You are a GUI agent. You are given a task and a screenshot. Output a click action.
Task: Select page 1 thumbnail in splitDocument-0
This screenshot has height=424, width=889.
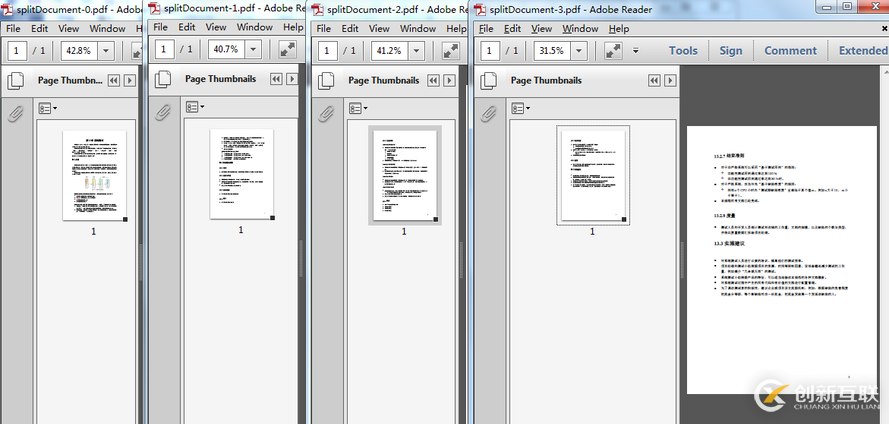pos(94,176)
